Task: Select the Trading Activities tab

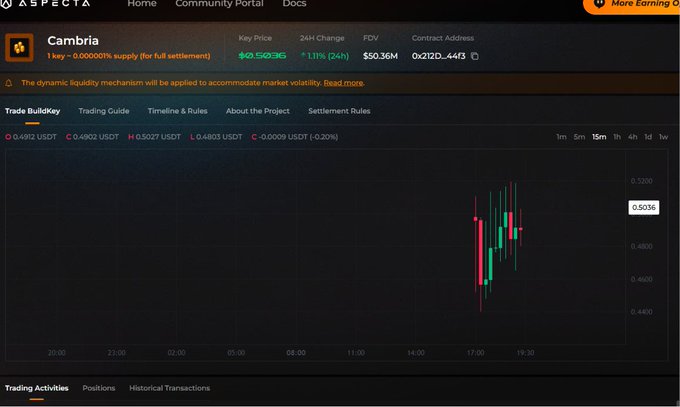Action: click(x=37, y=388)
